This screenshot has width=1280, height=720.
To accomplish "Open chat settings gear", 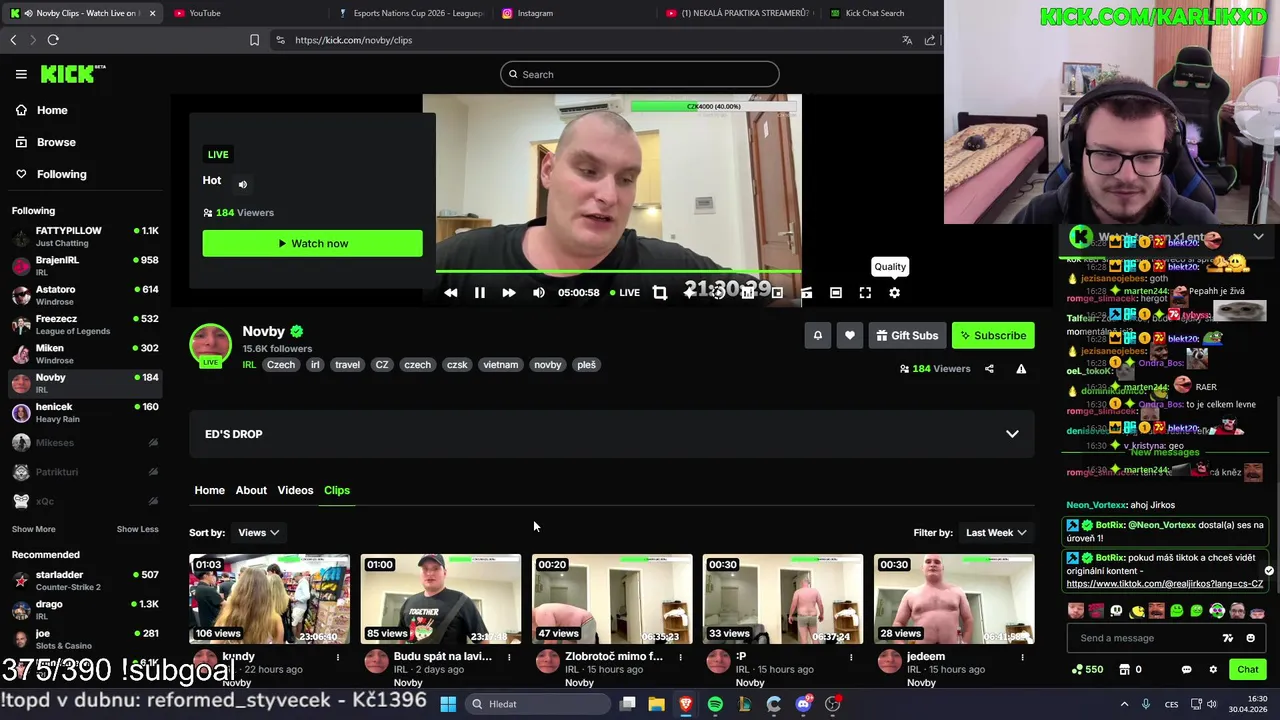I will [x=1213, y=670].
